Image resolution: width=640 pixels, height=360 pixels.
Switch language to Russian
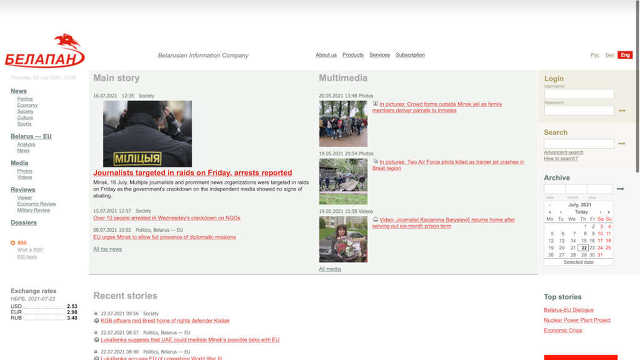pos(595,55)
